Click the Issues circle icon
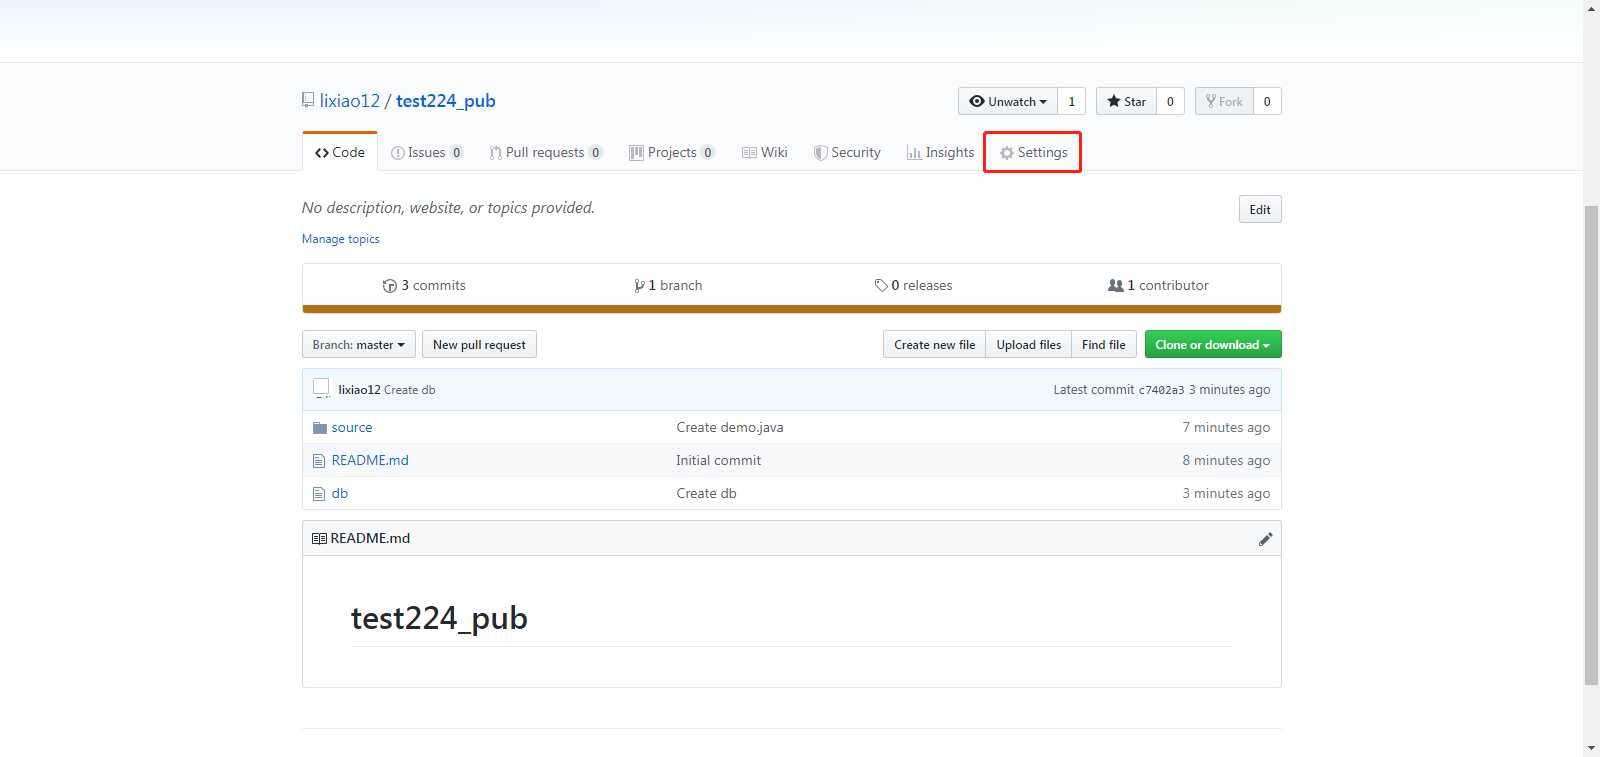This screenshot has height=757, width=1600. [x=397, y=153]
